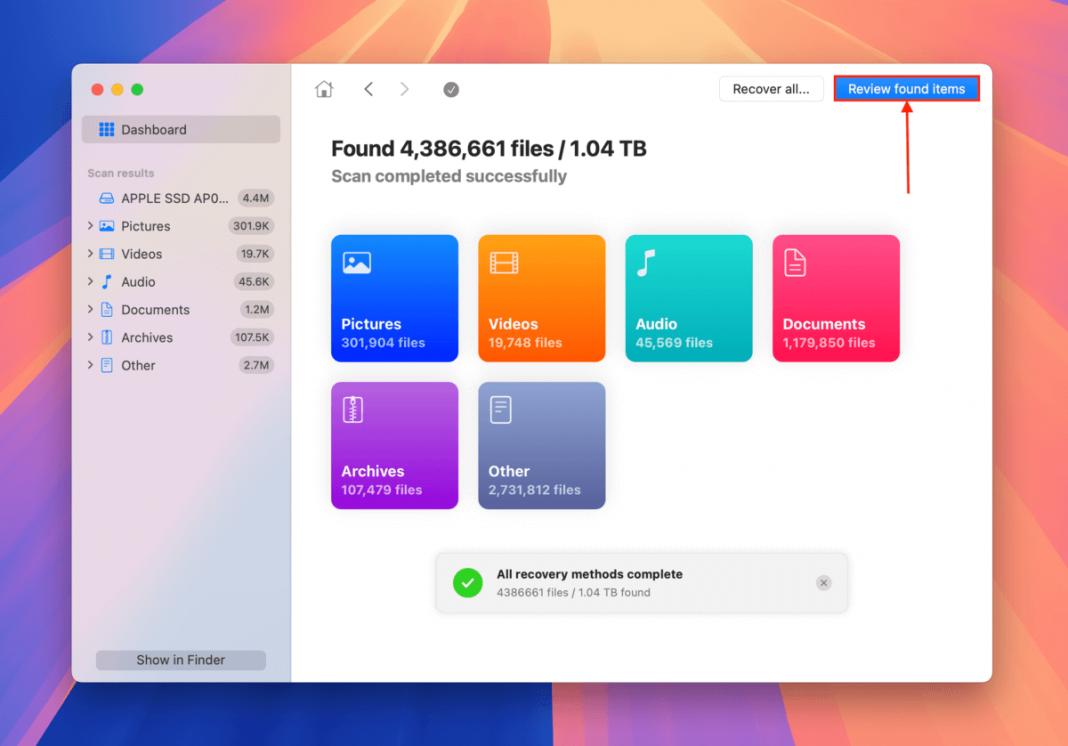Open the Pictures category tile
This screenshot has width=1068, height=746.
tap(394, 297)
